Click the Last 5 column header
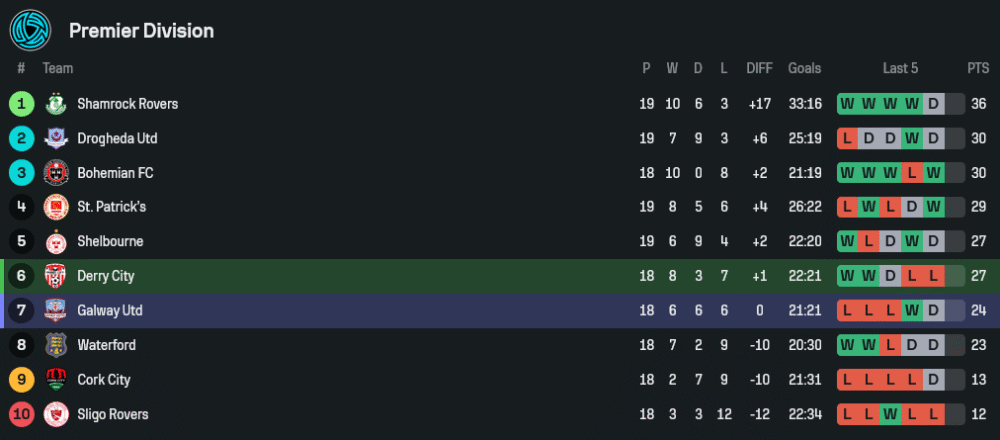 (900, 68)
